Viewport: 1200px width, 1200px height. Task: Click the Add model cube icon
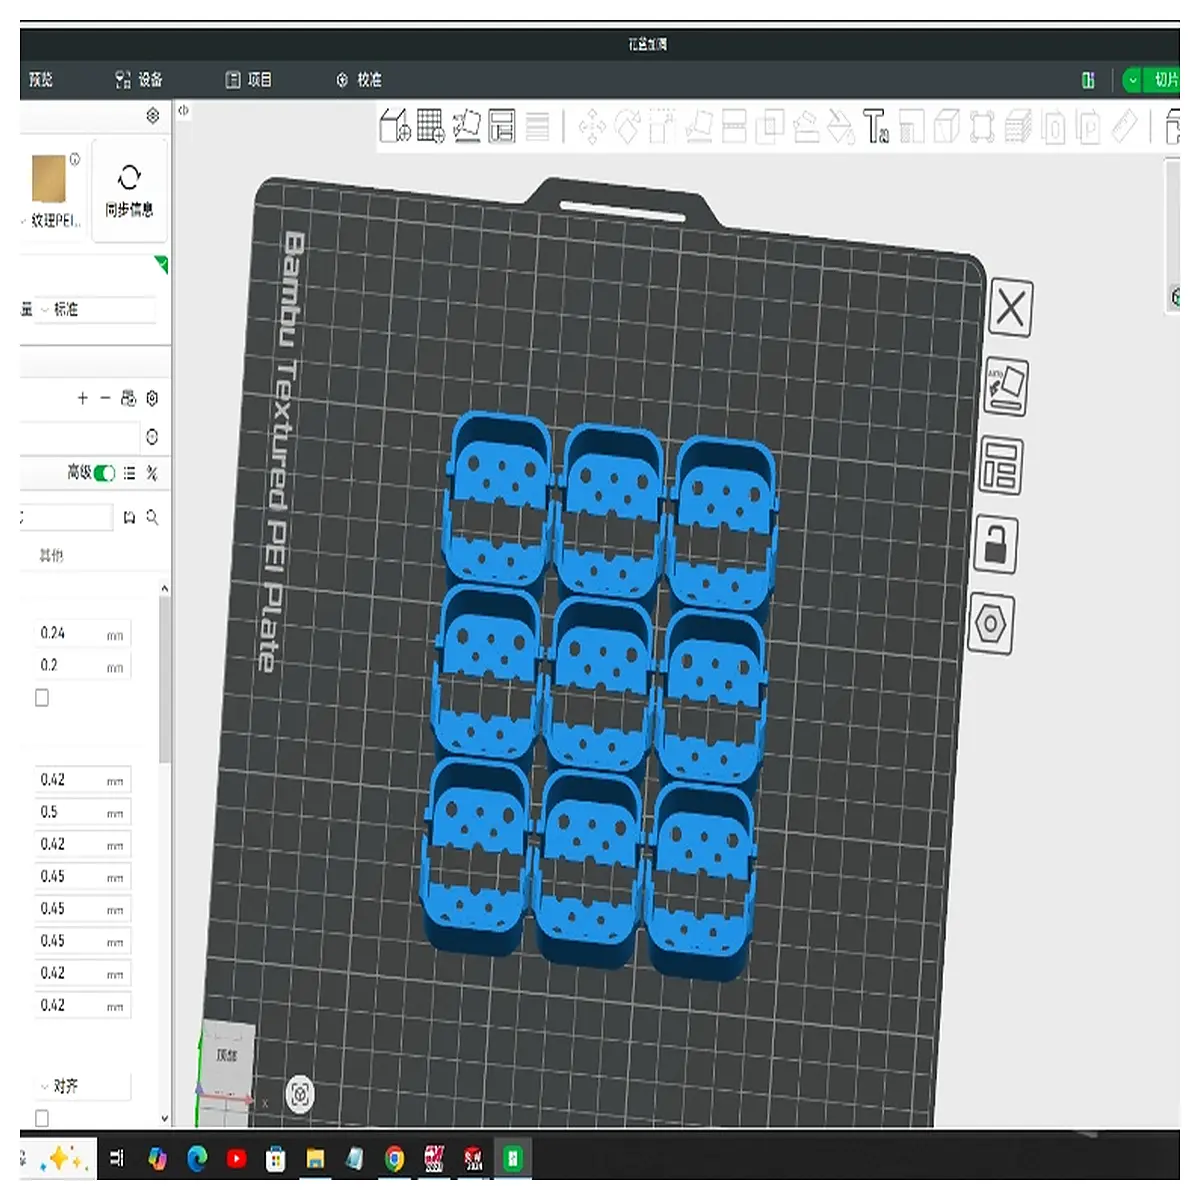pos(395,126)
